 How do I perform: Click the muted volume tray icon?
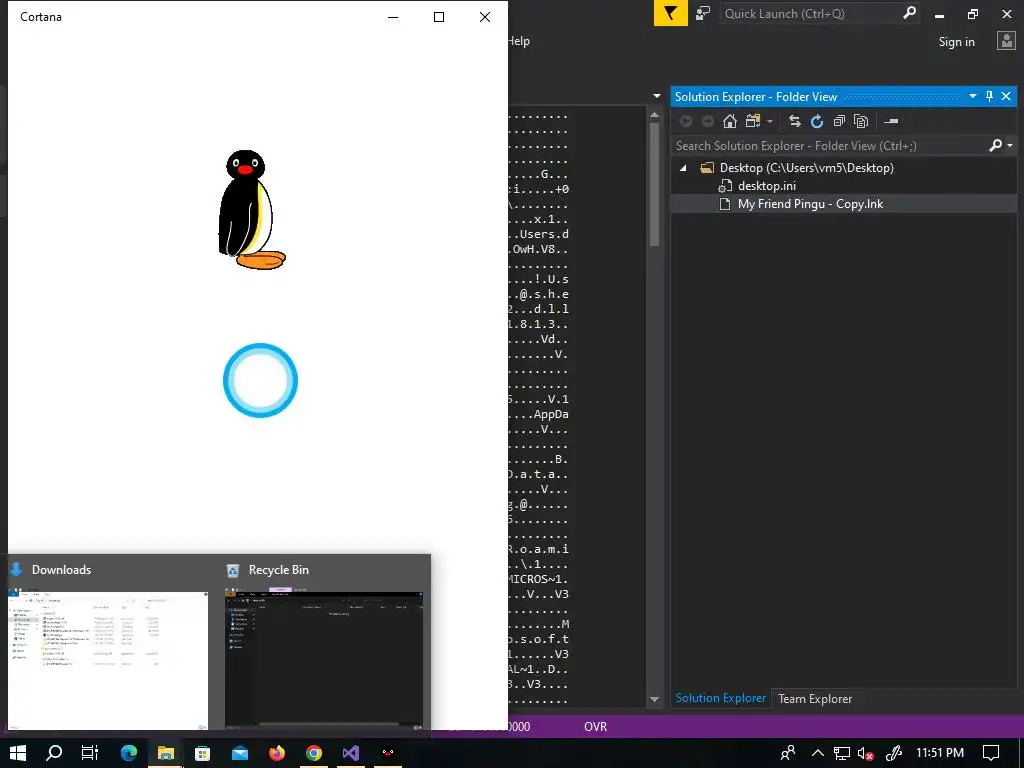point(866,754)
